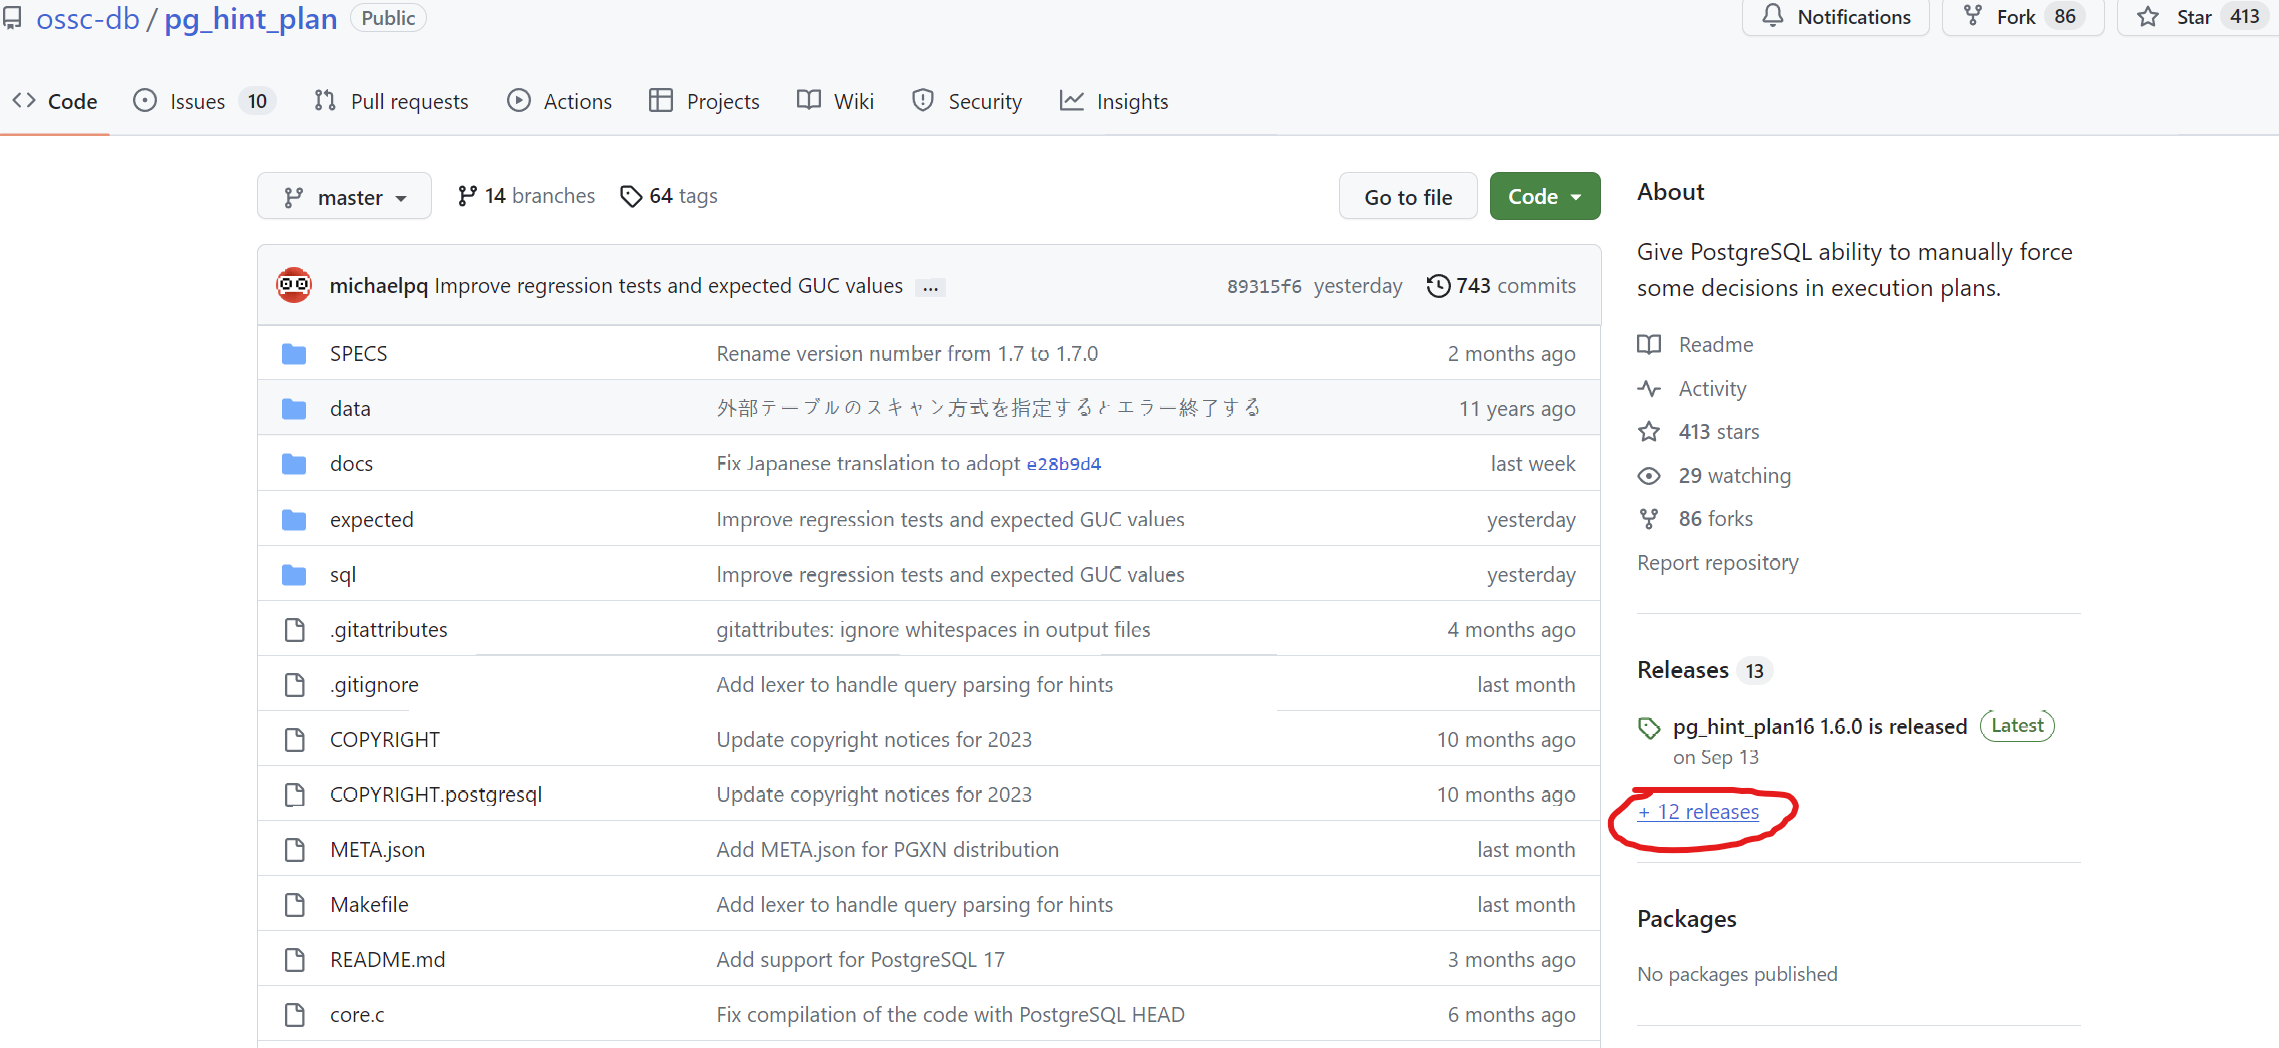
Task: Click the release tag icon beside pg_hint_plan16
Action: tap(1649, 726)
